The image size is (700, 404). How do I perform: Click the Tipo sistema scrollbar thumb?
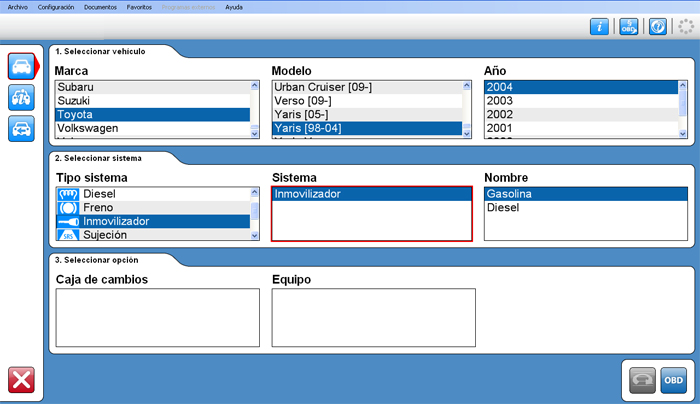254,211
